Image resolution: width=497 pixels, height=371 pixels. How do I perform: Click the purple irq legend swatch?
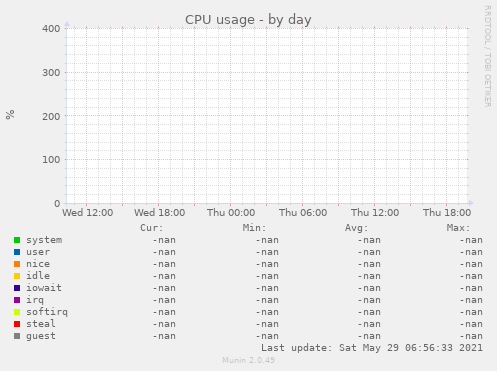click(17, 300)
